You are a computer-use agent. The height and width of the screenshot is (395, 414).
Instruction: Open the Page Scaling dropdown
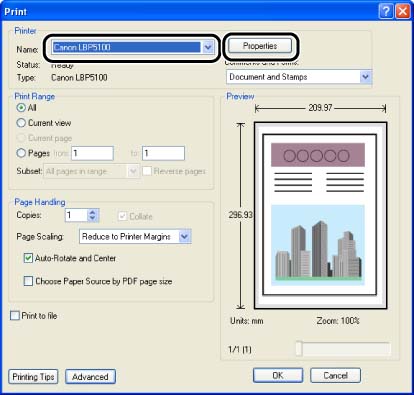(184, 237)
